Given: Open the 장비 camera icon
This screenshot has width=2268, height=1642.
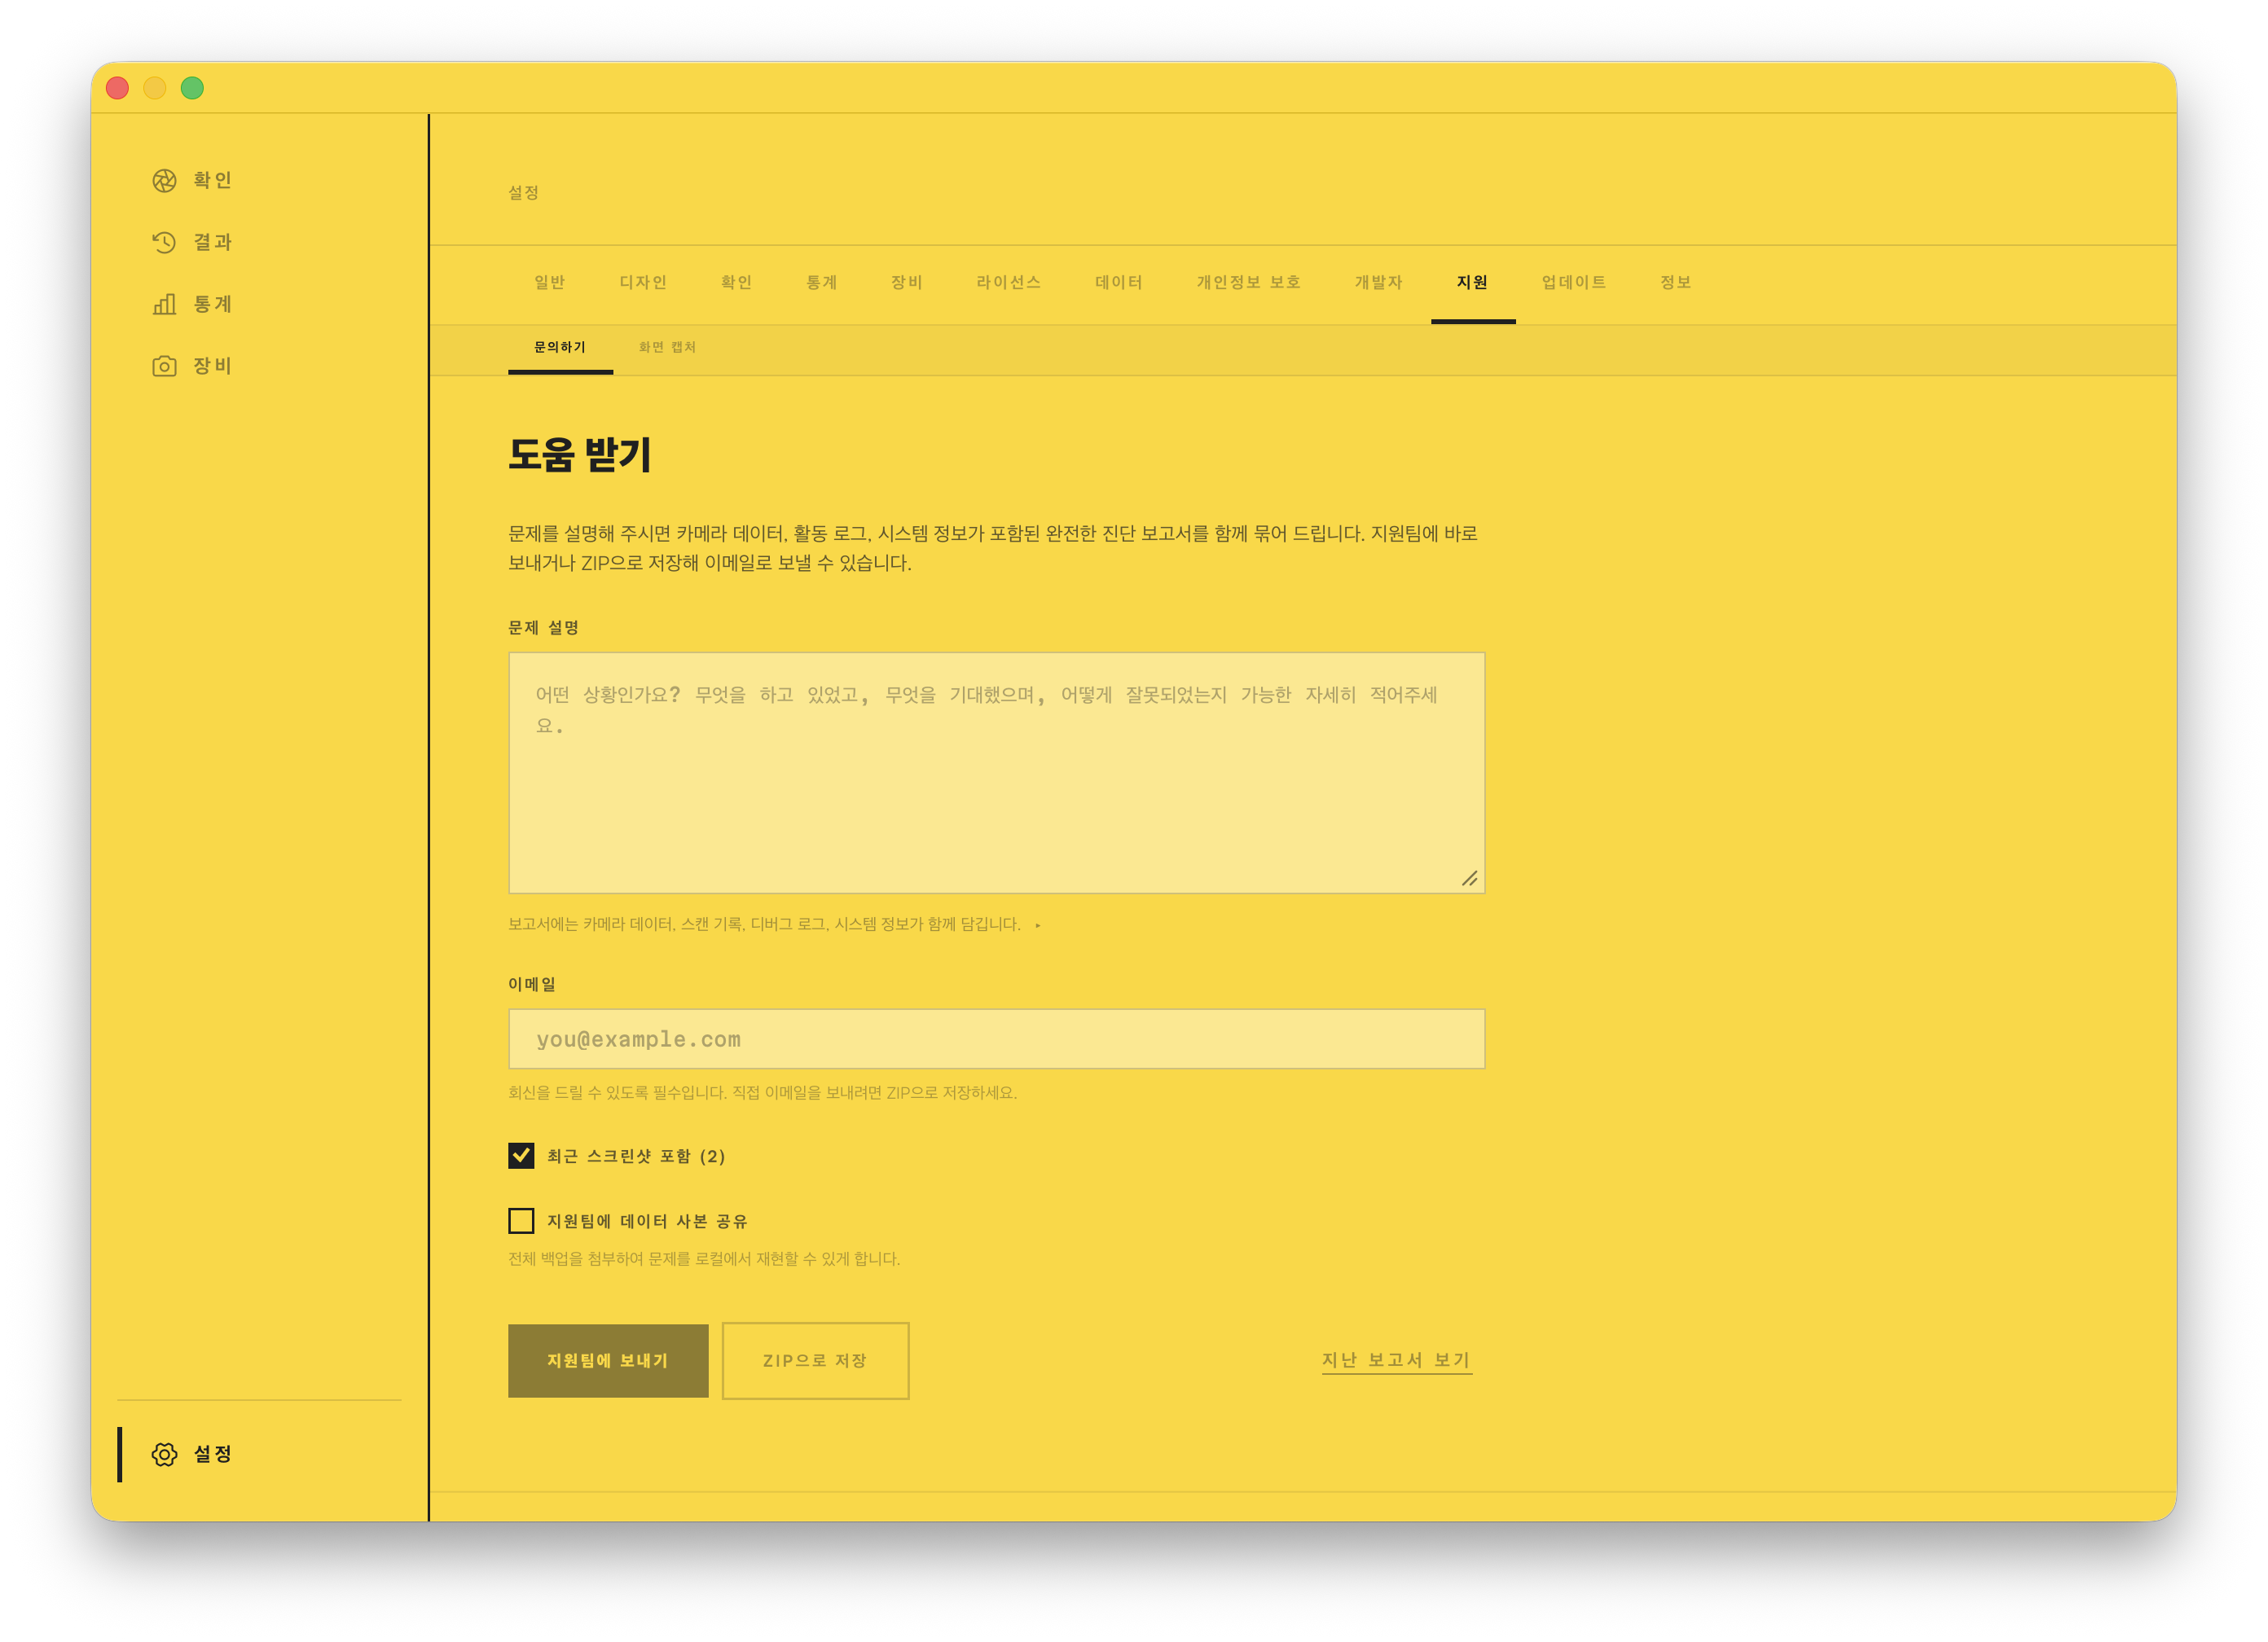Looking at the screenshot, I should point(164,366).
